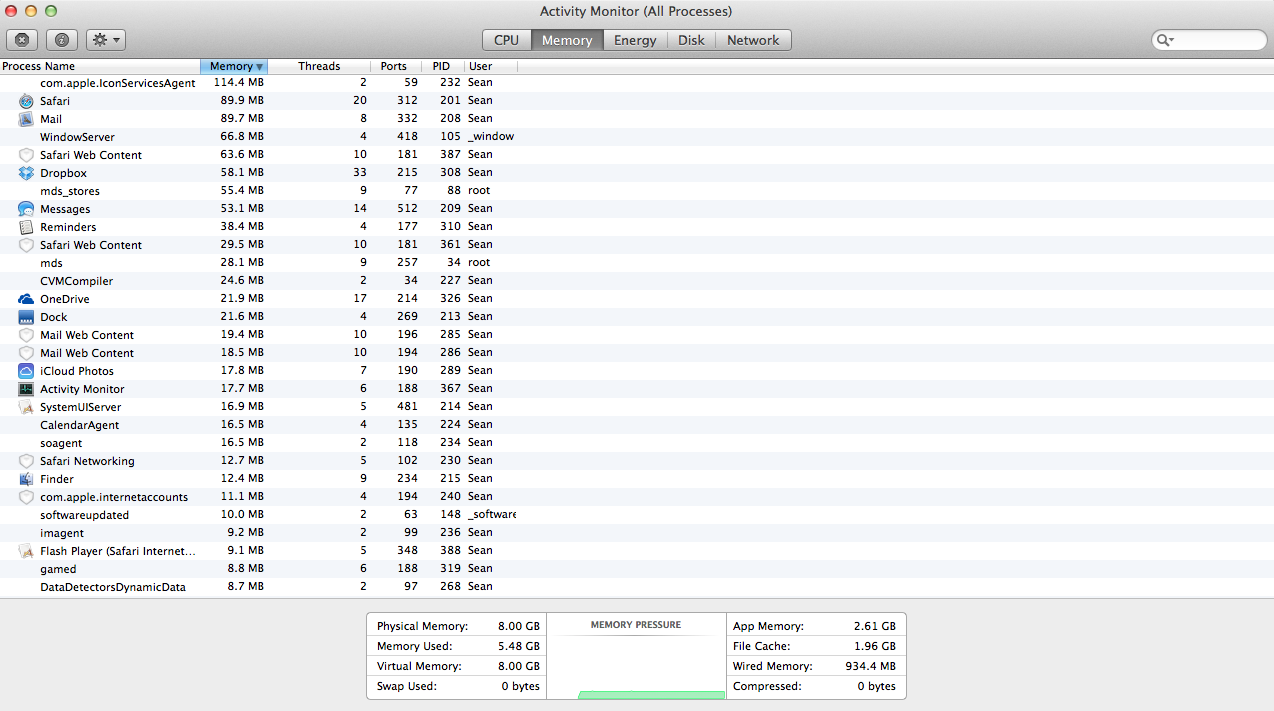Select the CVMCompiler process
The width and height of the screenshot is (1274, 711).
76,281
